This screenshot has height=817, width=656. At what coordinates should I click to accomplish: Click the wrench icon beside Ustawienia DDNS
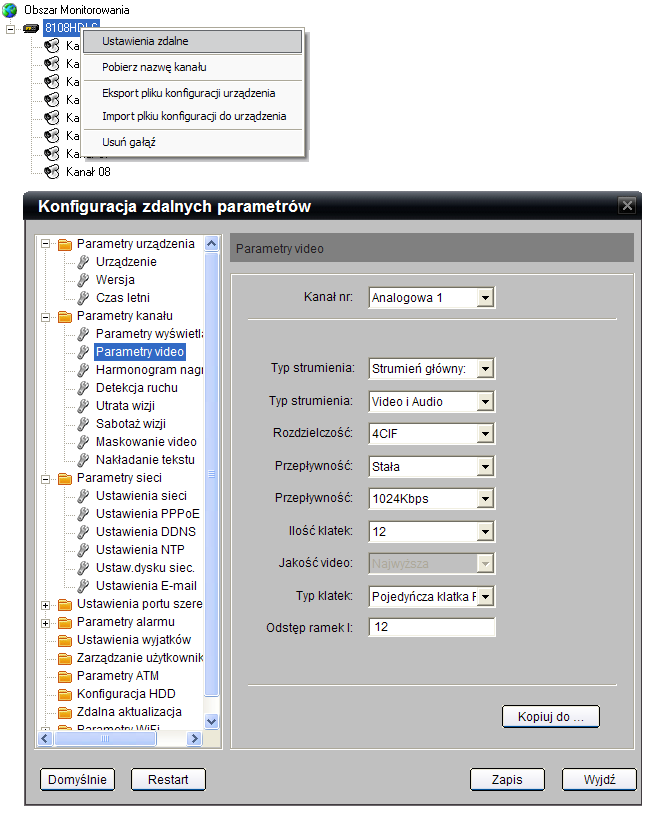click(x=83, y=532)
